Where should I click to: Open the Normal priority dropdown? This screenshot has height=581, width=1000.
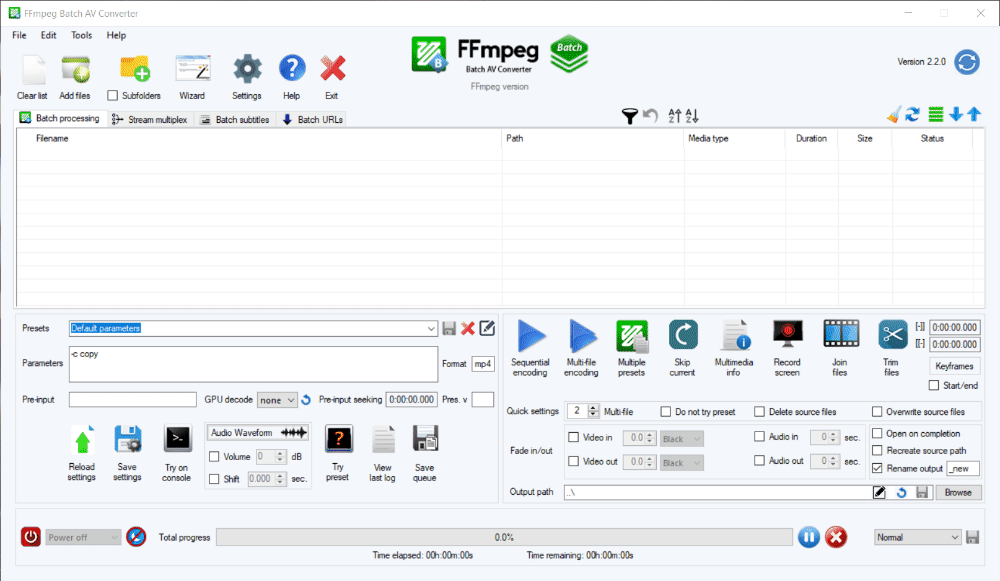coord(918,537)
